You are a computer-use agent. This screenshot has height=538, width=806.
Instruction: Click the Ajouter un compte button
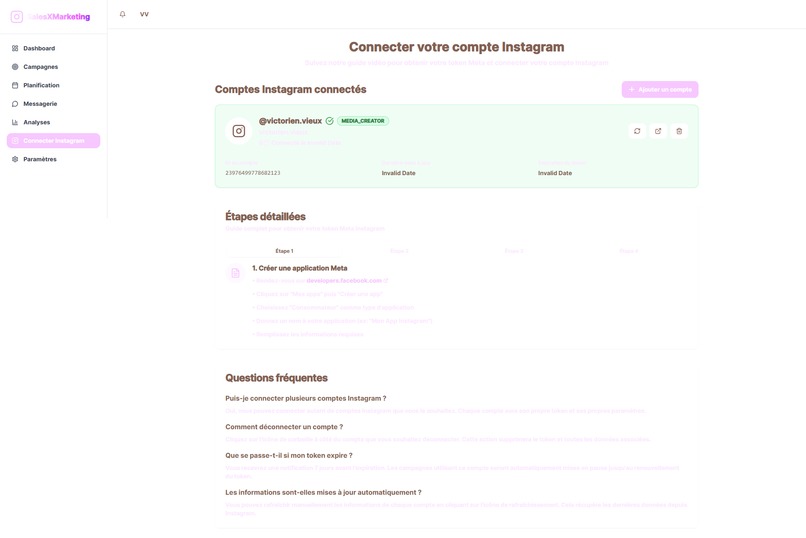660,89
